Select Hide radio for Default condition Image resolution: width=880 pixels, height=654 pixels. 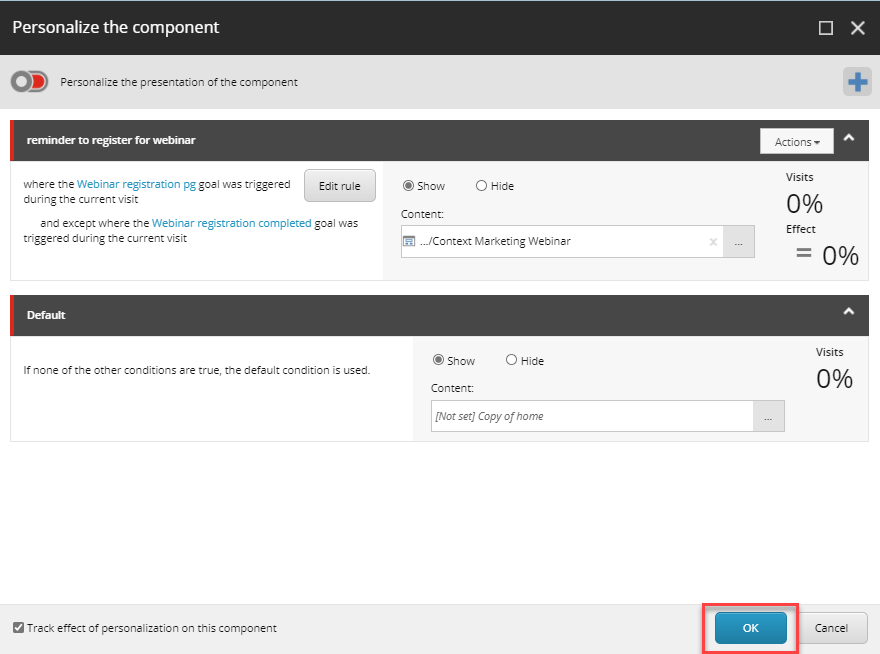pyautogui.click(x=511, y=360)
